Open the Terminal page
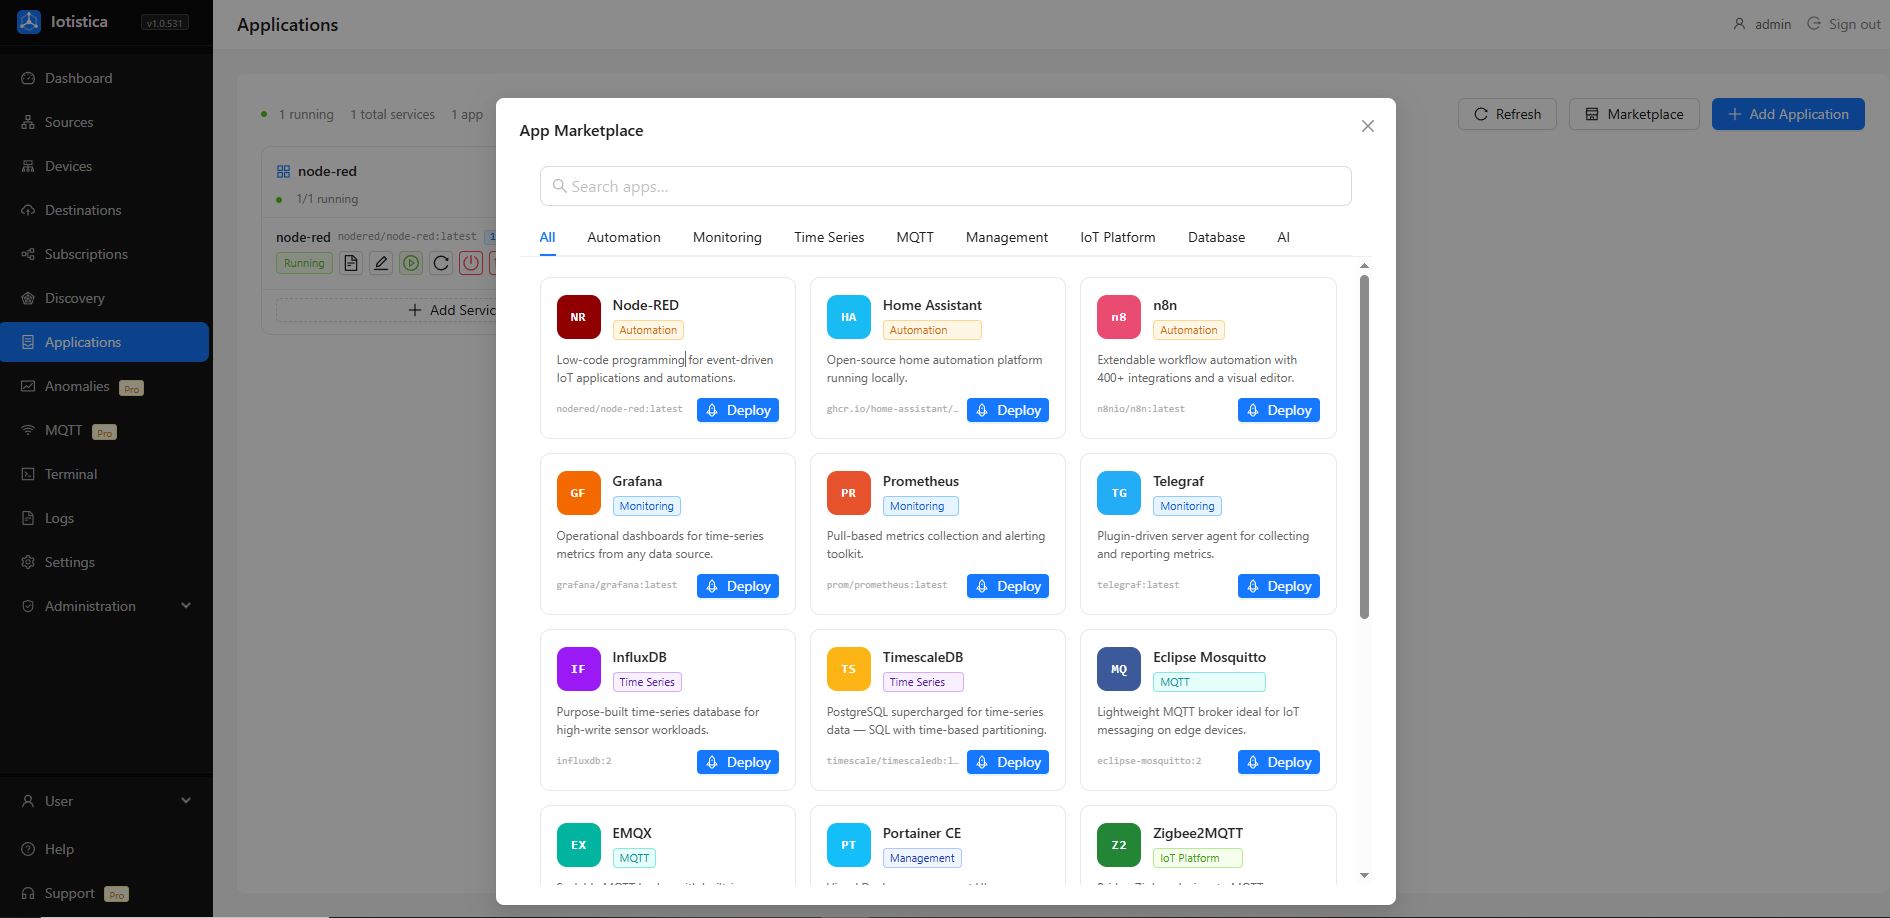The image size is (1890, 918). [x=105, y=474]
